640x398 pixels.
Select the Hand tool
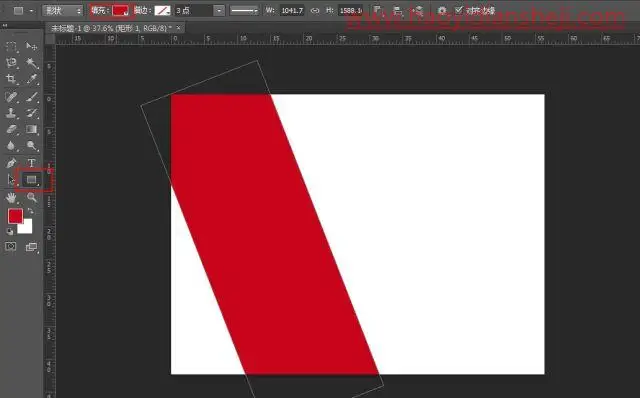[x=11, y=198]
